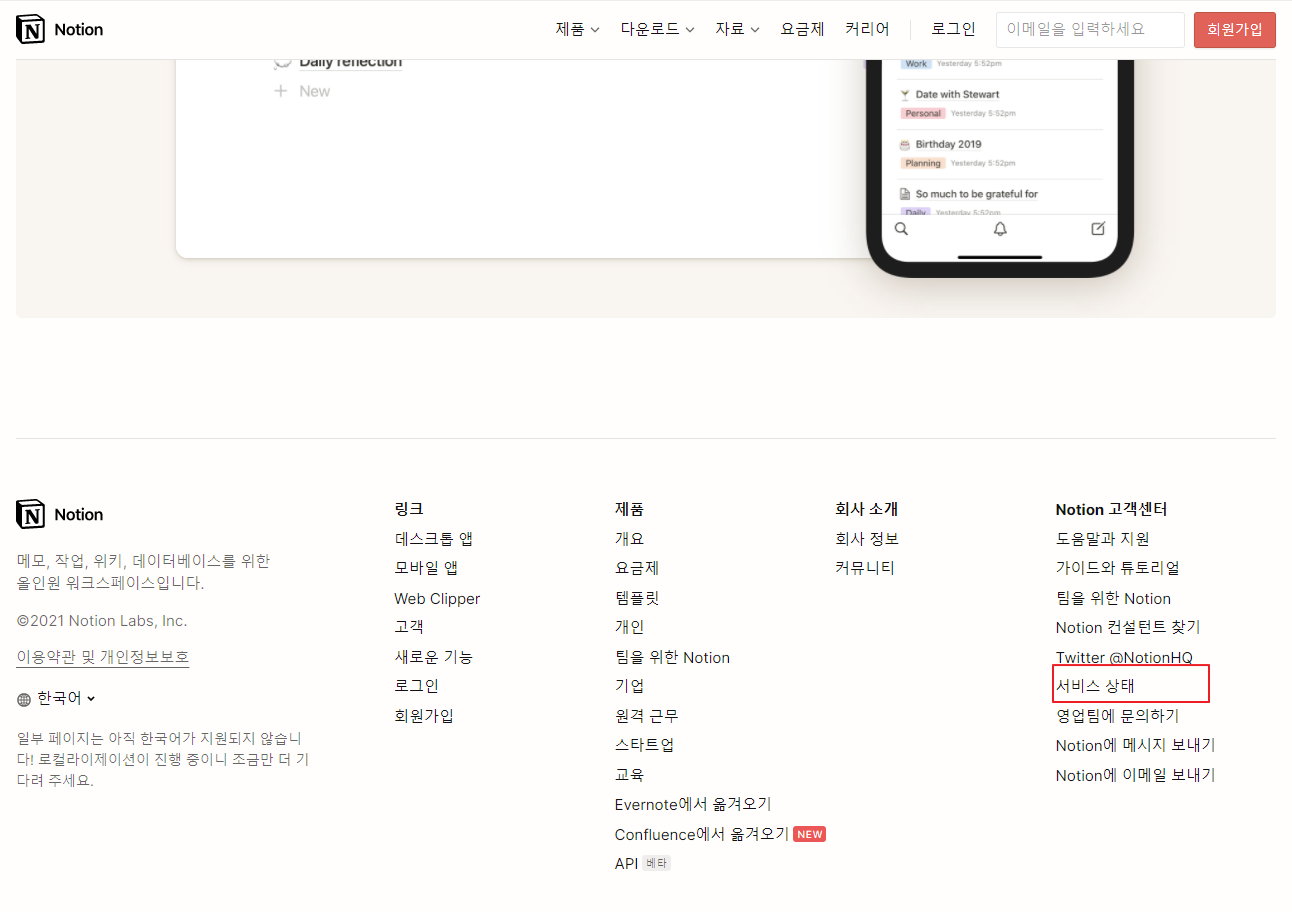Click the plus icon beside New
The width and height of the screenshot is (1292, 912).
[x=281, y=91]
